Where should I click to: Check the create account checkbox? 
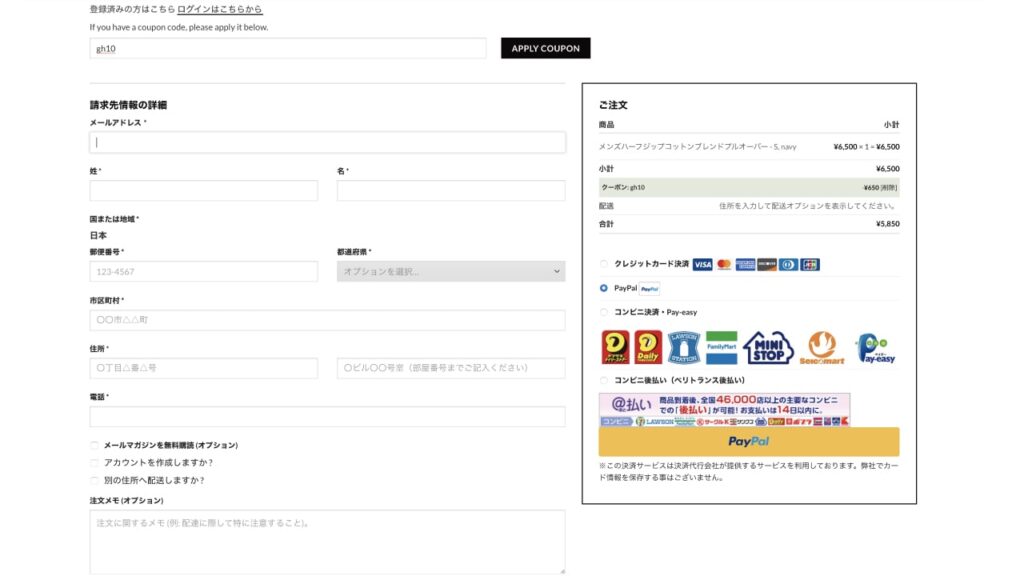tap(95, 463)
